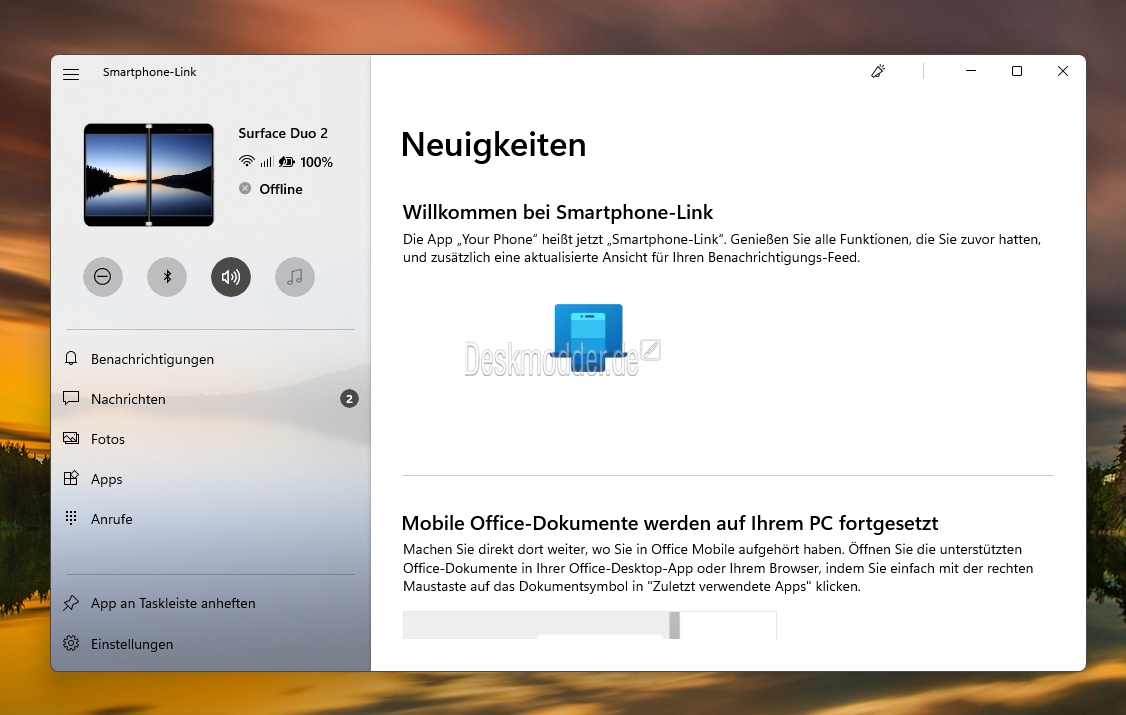1126x715 pixels.
Task: Click the gear icon beside Einstellungen
Action: point(70,643)
